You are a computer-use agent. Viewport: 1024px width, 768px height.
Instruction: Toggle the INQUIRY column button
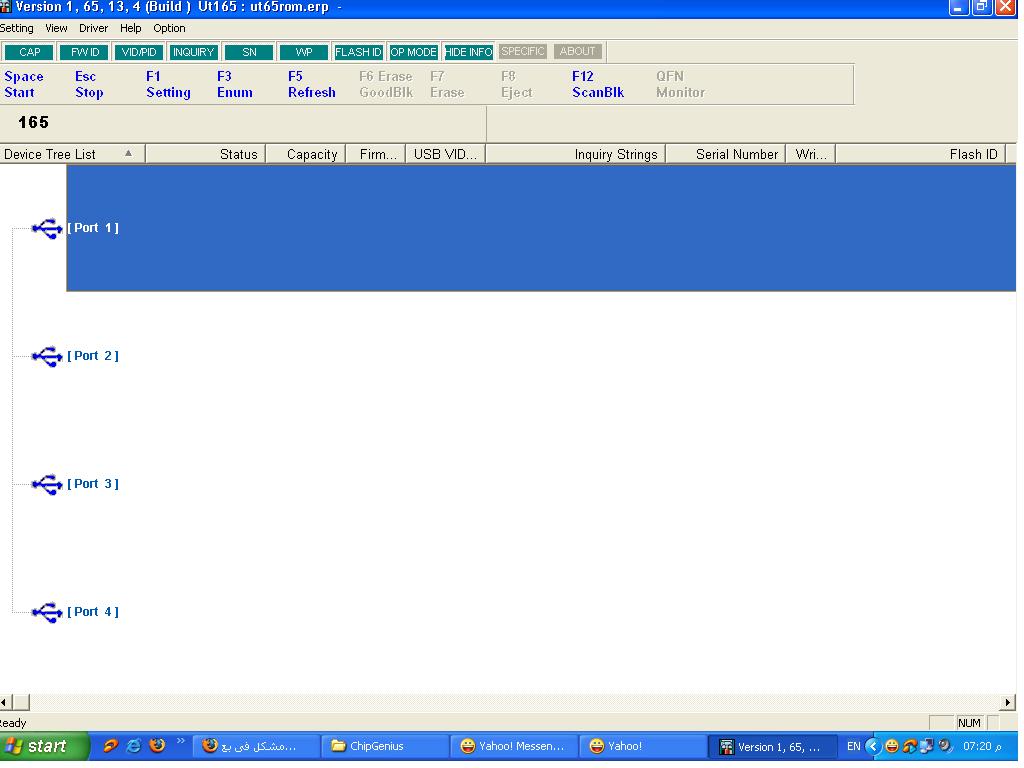pos(193,52)
